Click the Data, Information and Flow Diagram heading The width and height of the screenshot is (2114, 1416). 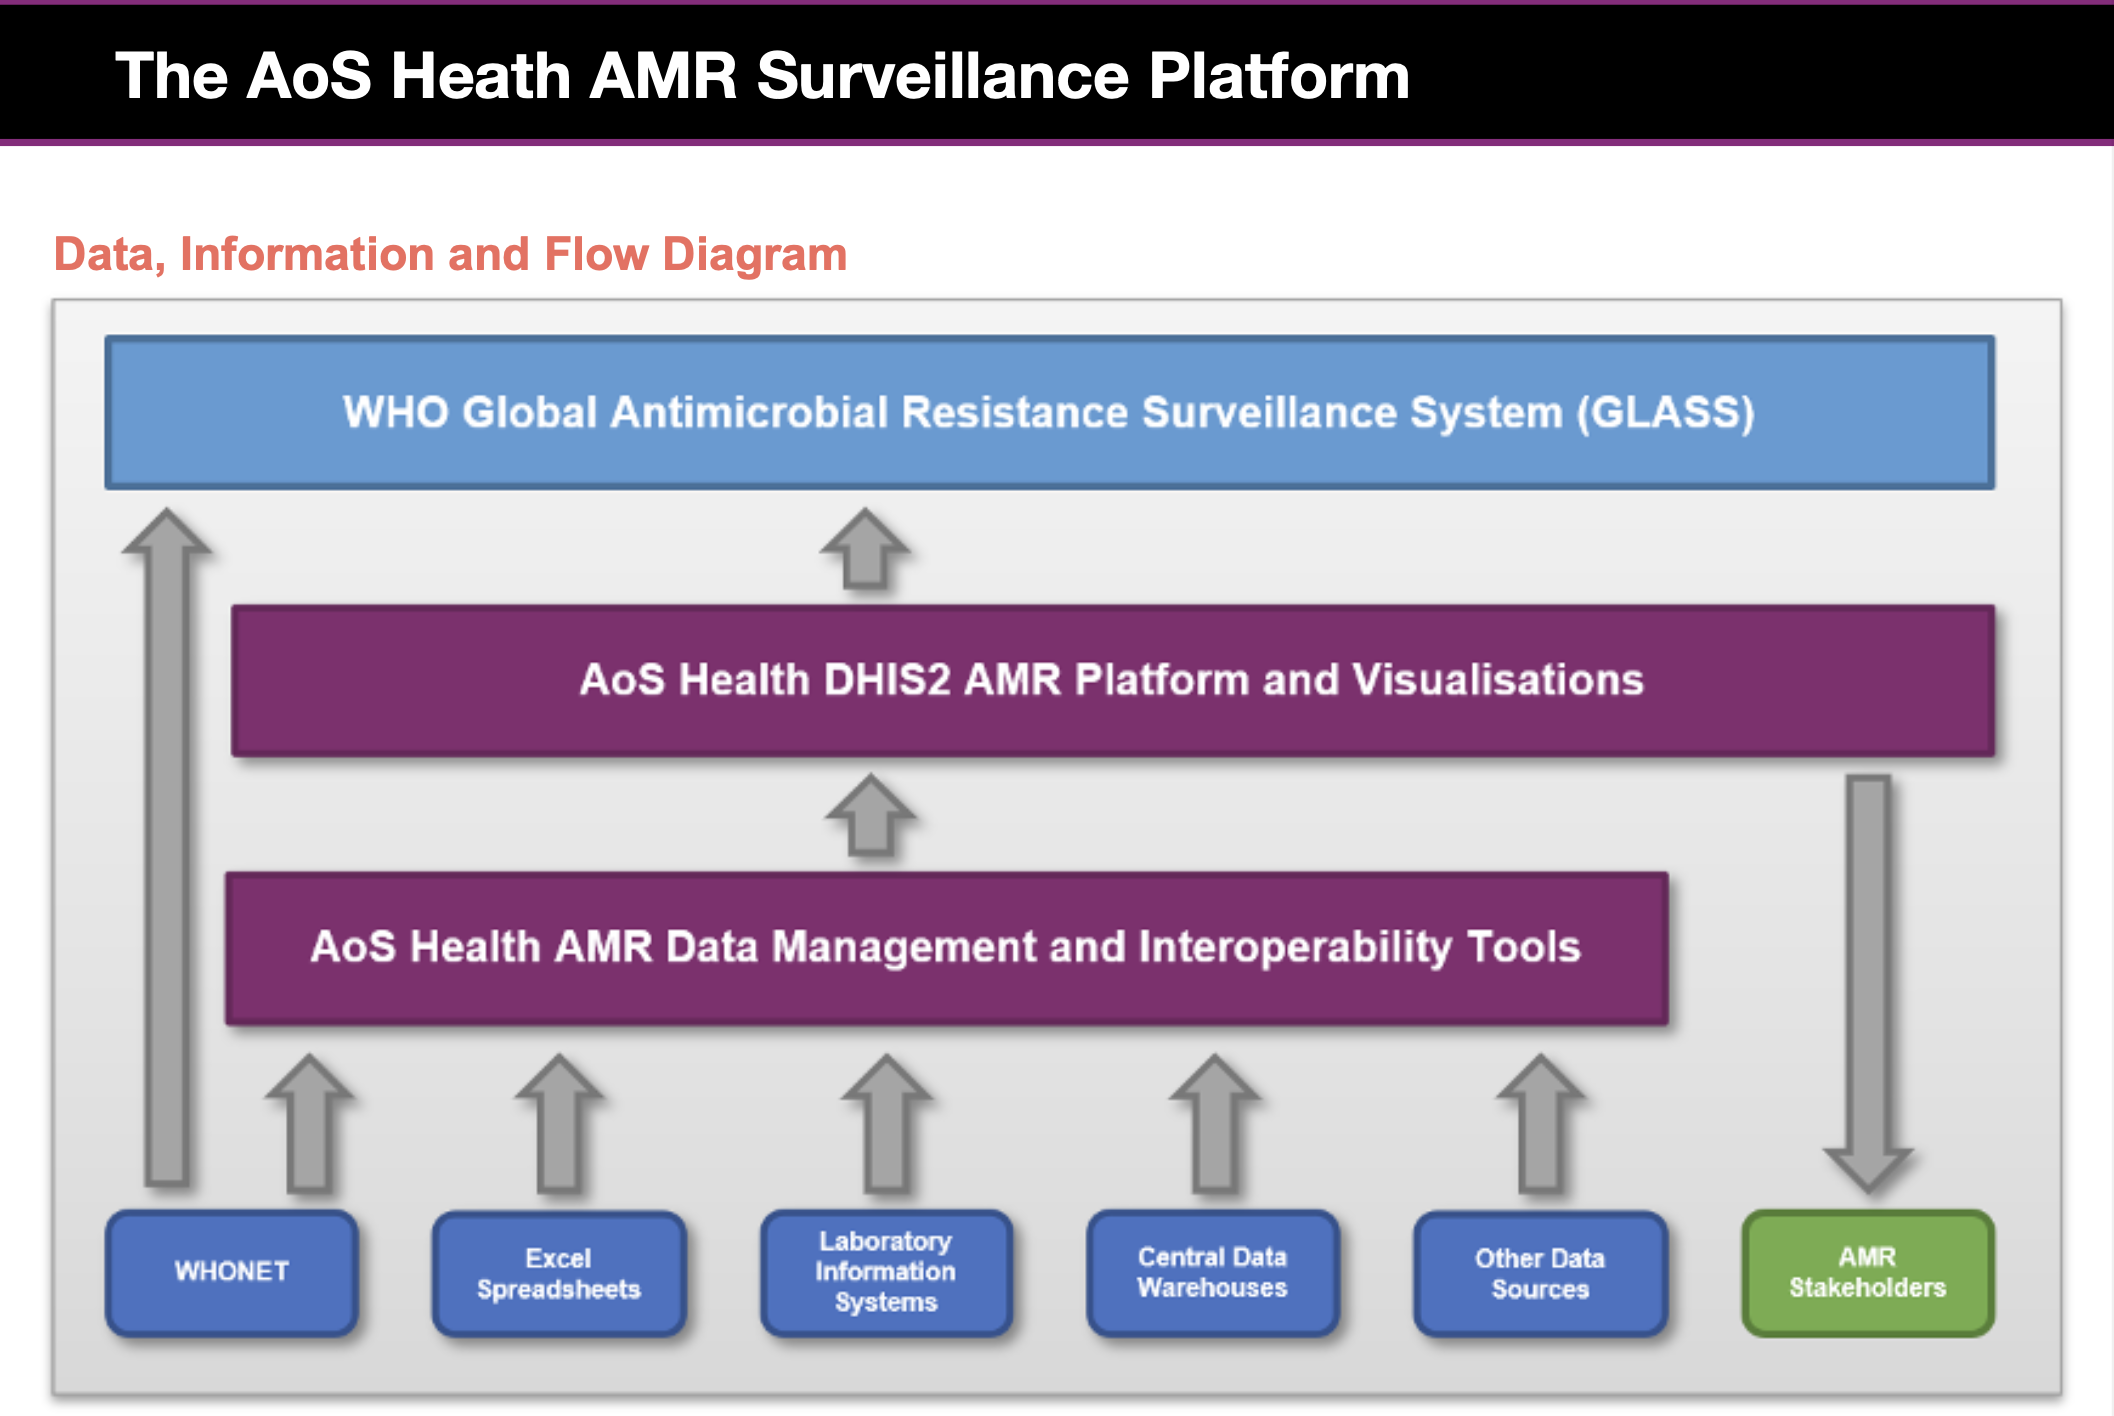(x=450, y=254)
